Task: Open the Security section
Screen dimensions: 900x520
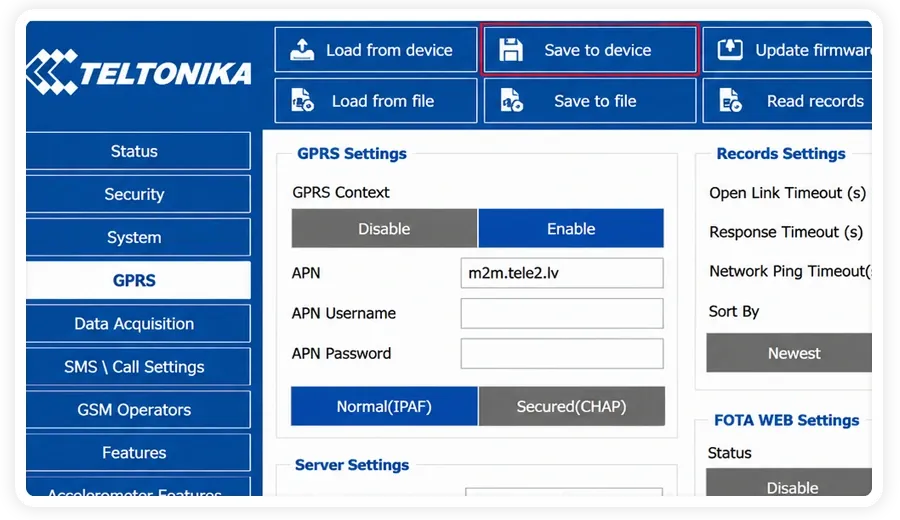Action: click(x=138, y=194)
